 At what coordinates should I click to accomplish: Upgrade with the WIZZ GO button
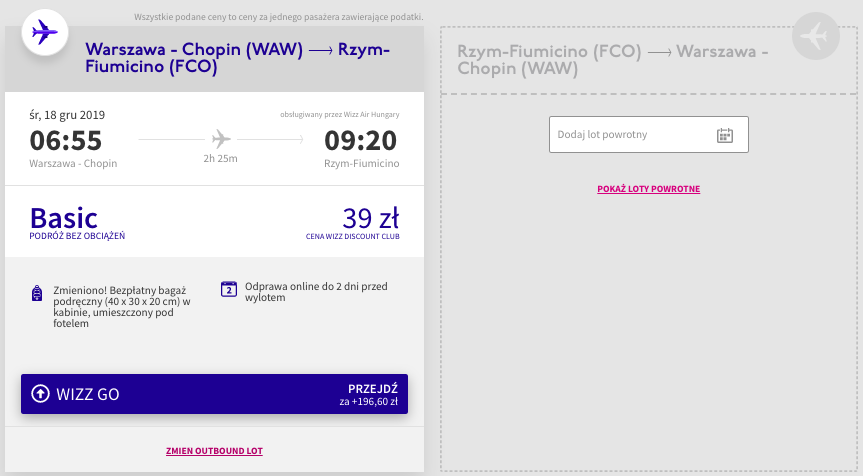tap(215, 394)
